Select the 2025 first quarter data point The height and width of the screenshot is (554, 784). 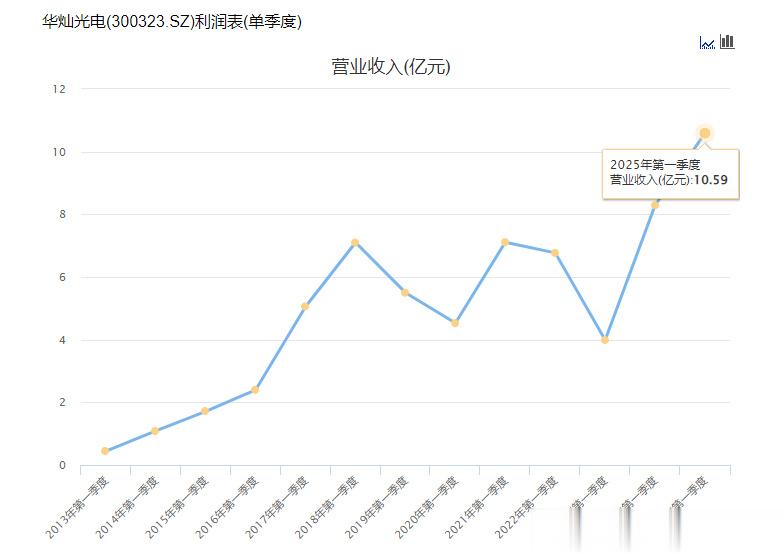click(x=704, y=133)
